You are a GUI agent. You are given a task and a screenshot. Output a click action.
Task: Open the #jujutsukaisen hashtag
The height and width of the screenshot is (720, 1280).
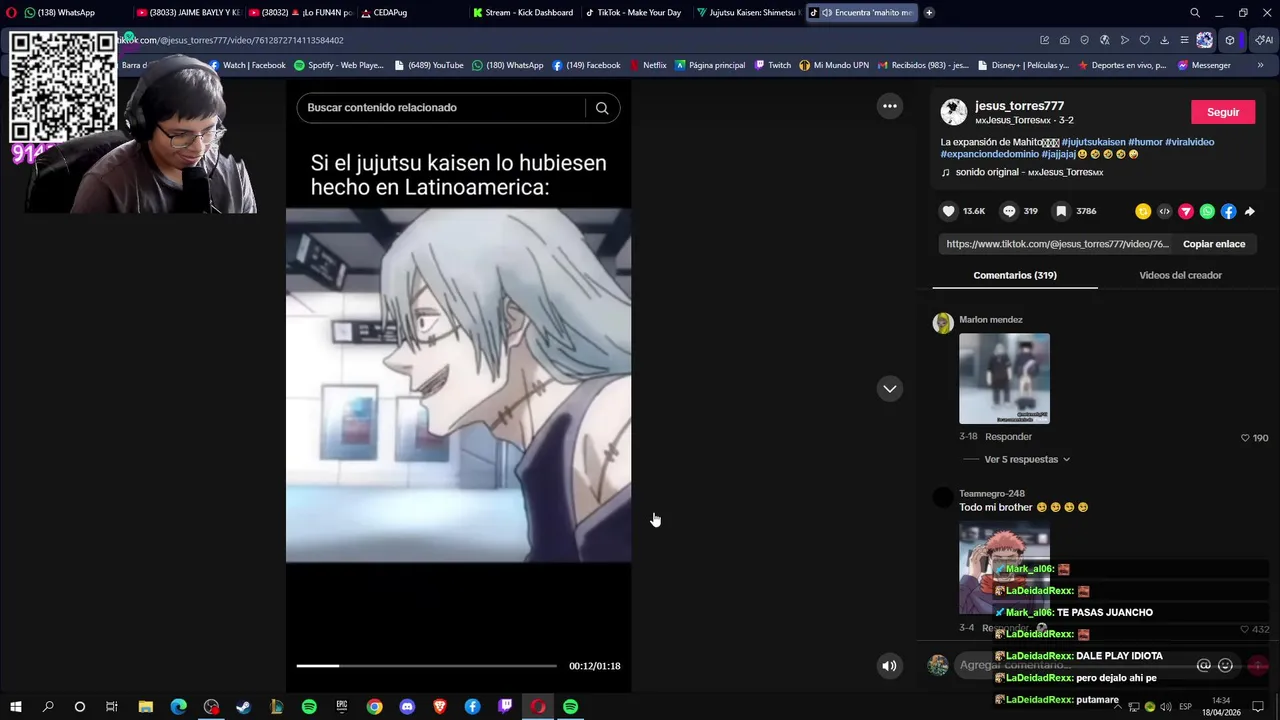(1093, 142)
